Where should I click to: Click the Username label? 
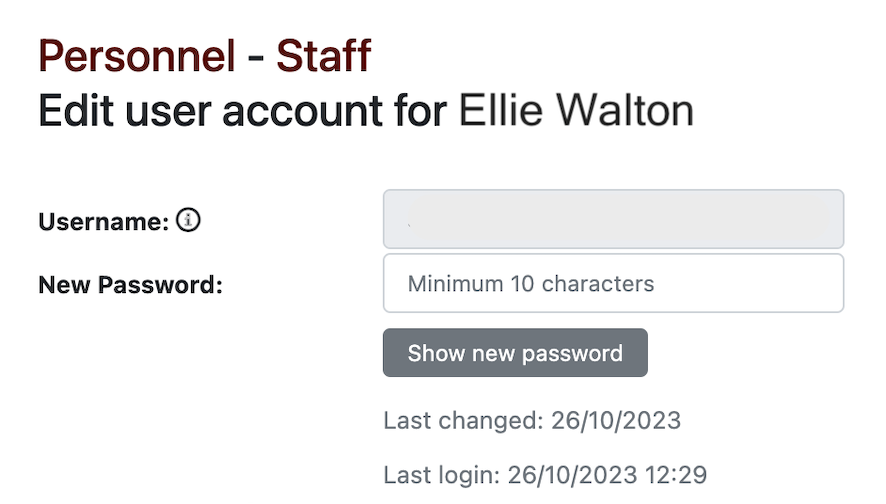point(104,221)
